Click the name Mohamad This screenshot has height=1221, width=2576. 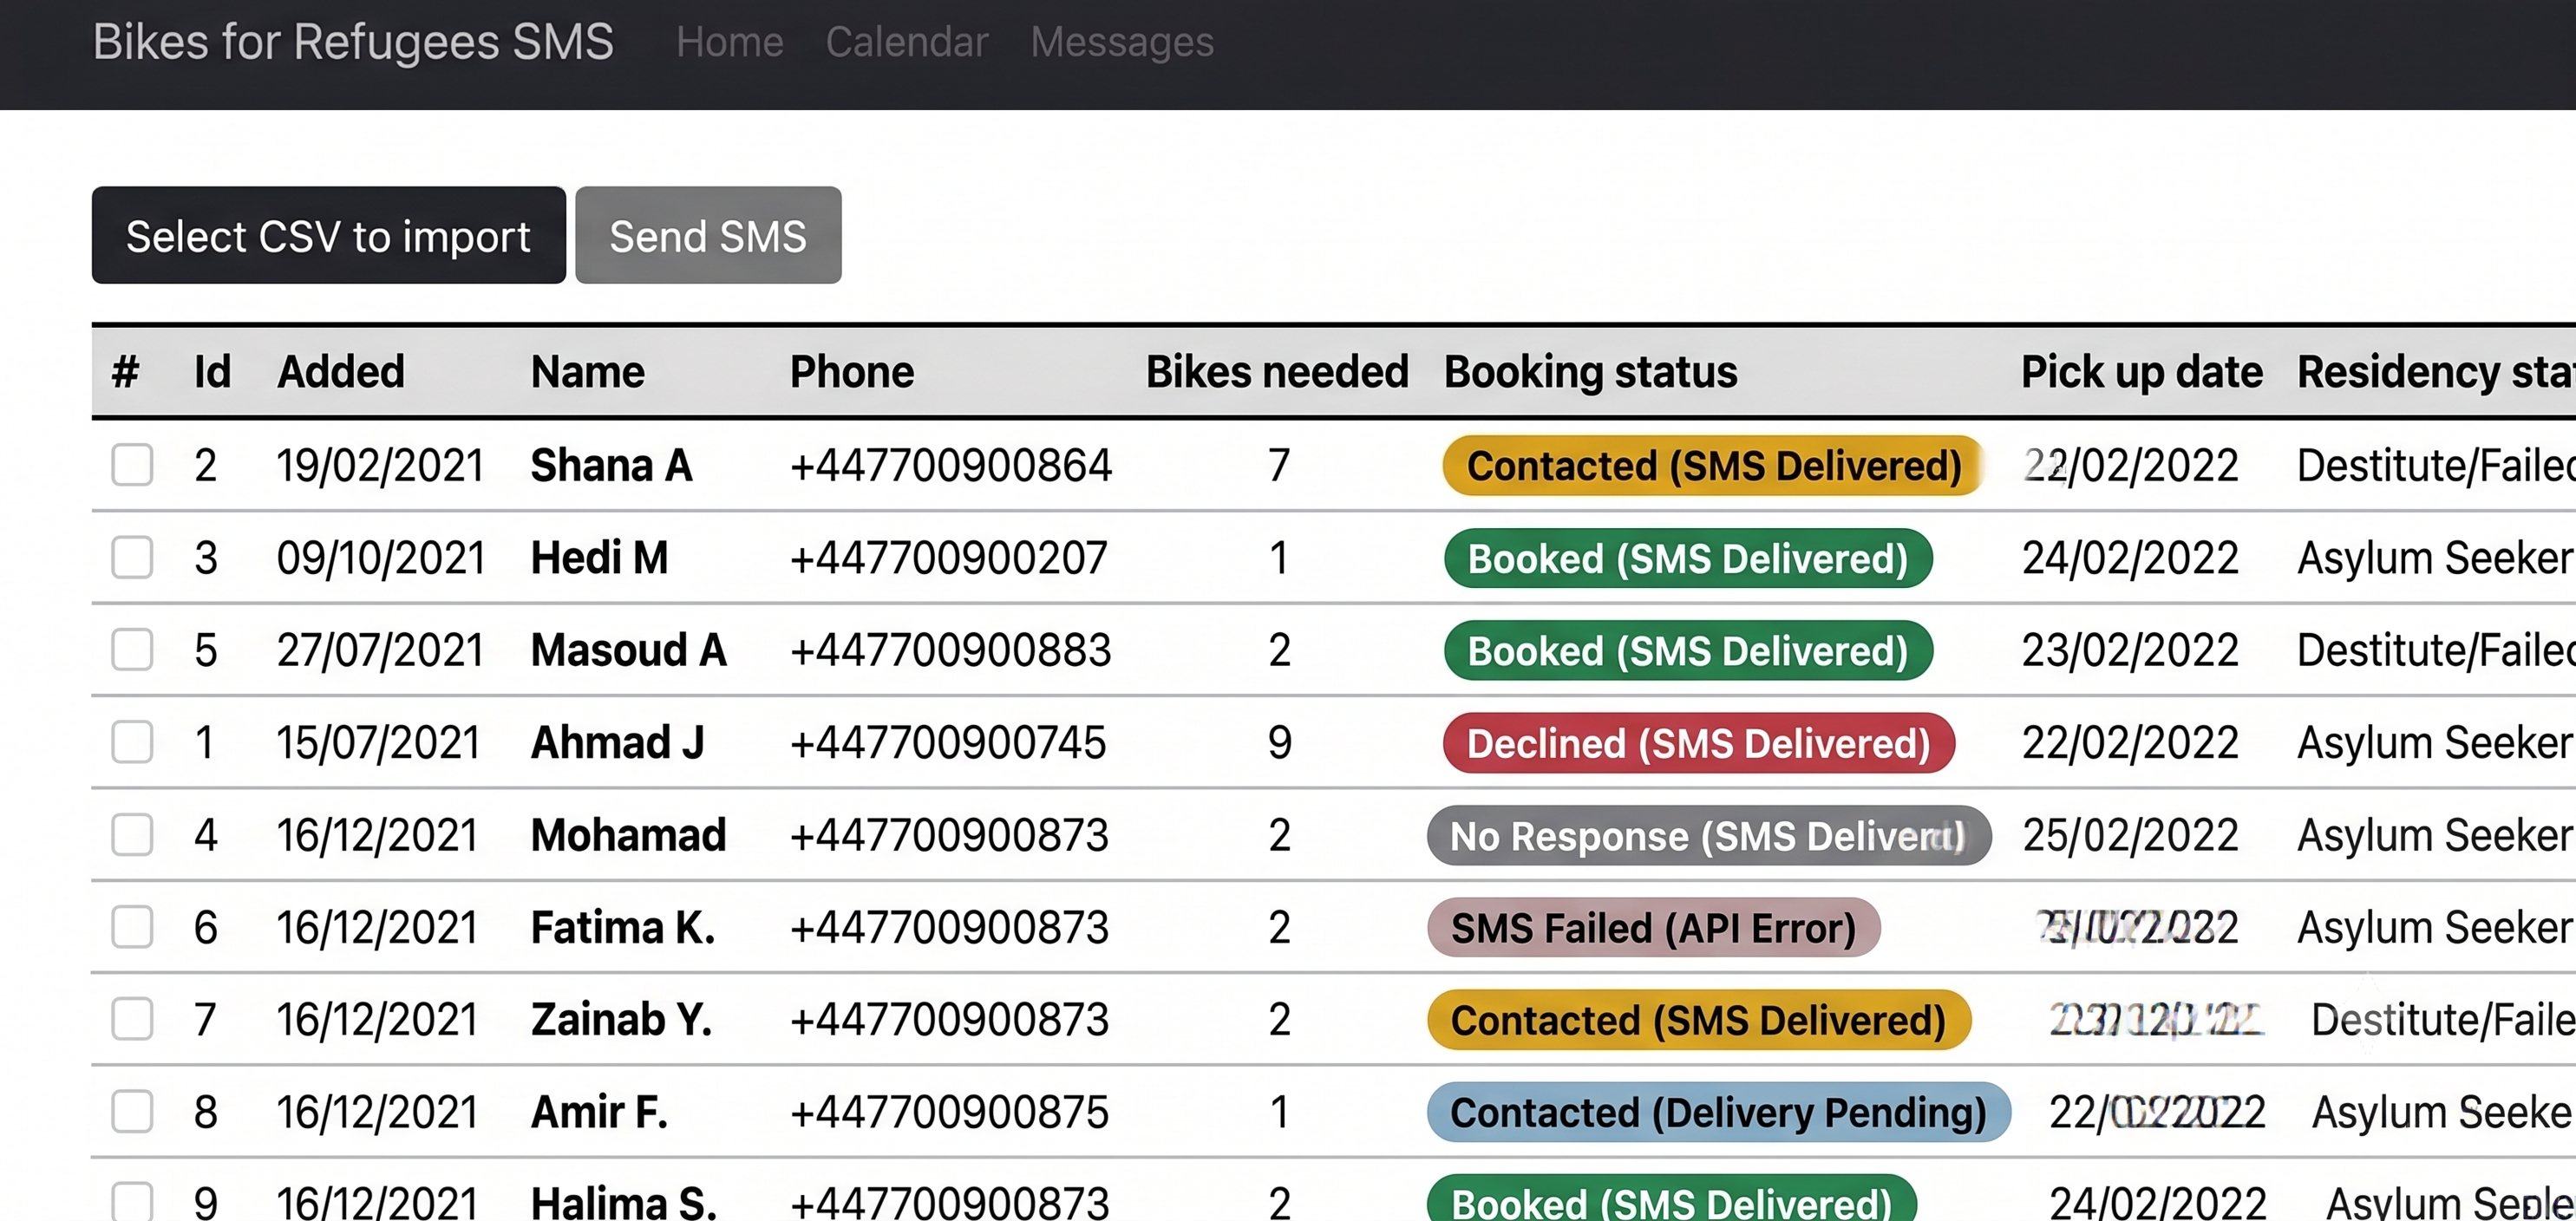tap(628, 835)
